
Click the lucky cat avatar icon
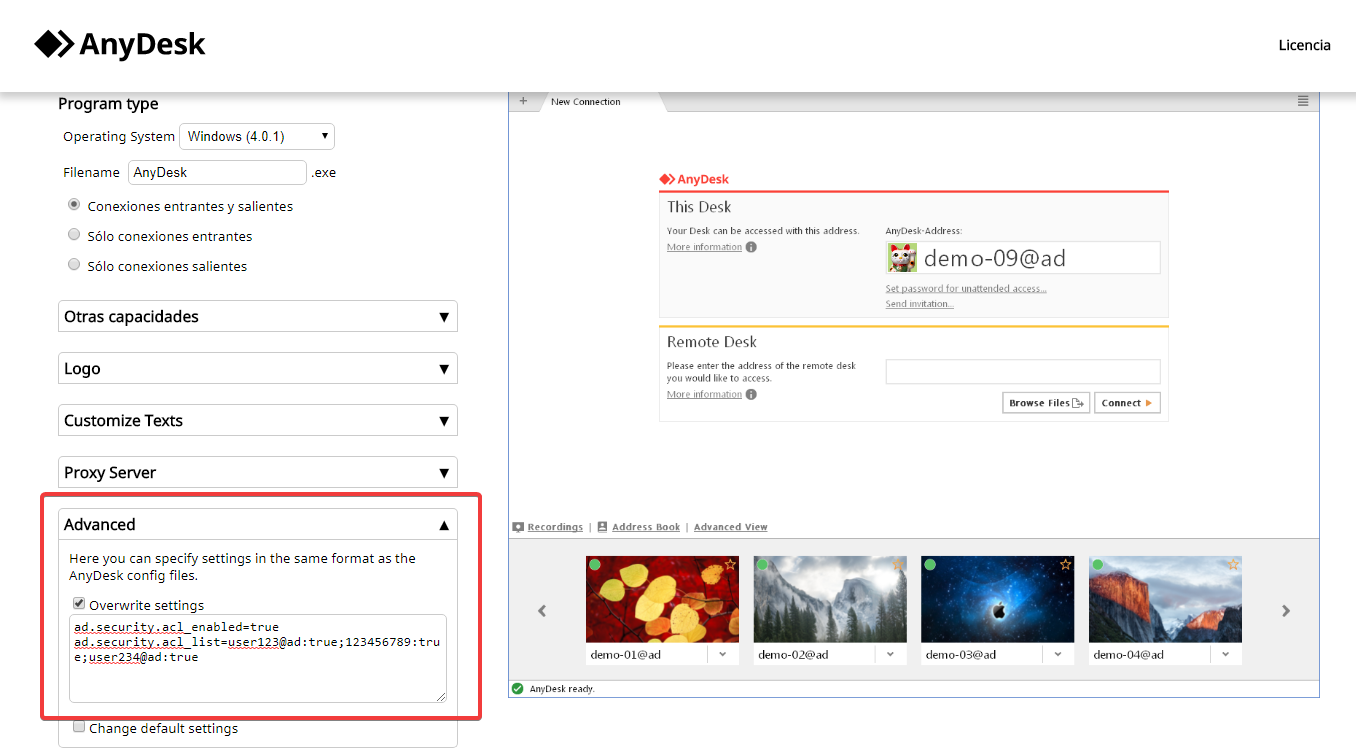click(902, 258)
